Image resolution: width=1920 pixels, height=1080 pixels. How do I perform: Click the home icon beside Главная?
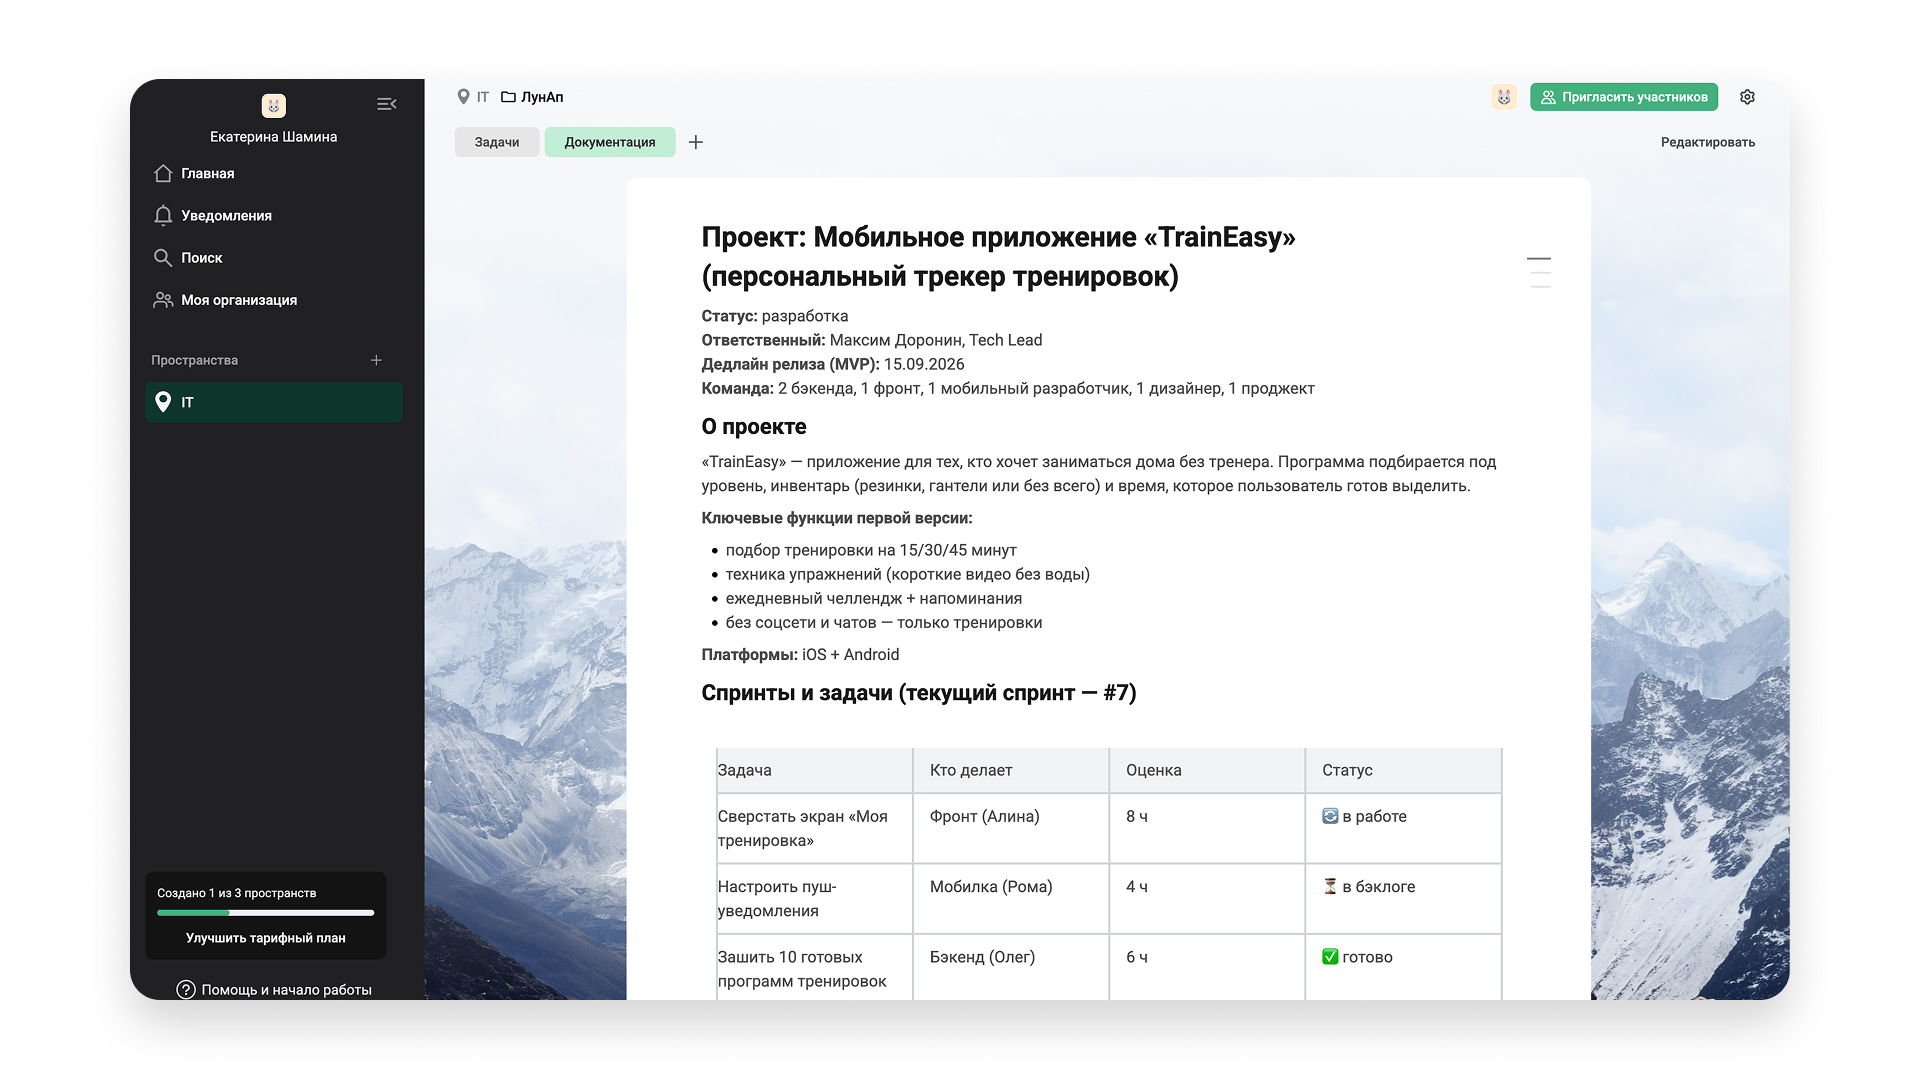163,173
